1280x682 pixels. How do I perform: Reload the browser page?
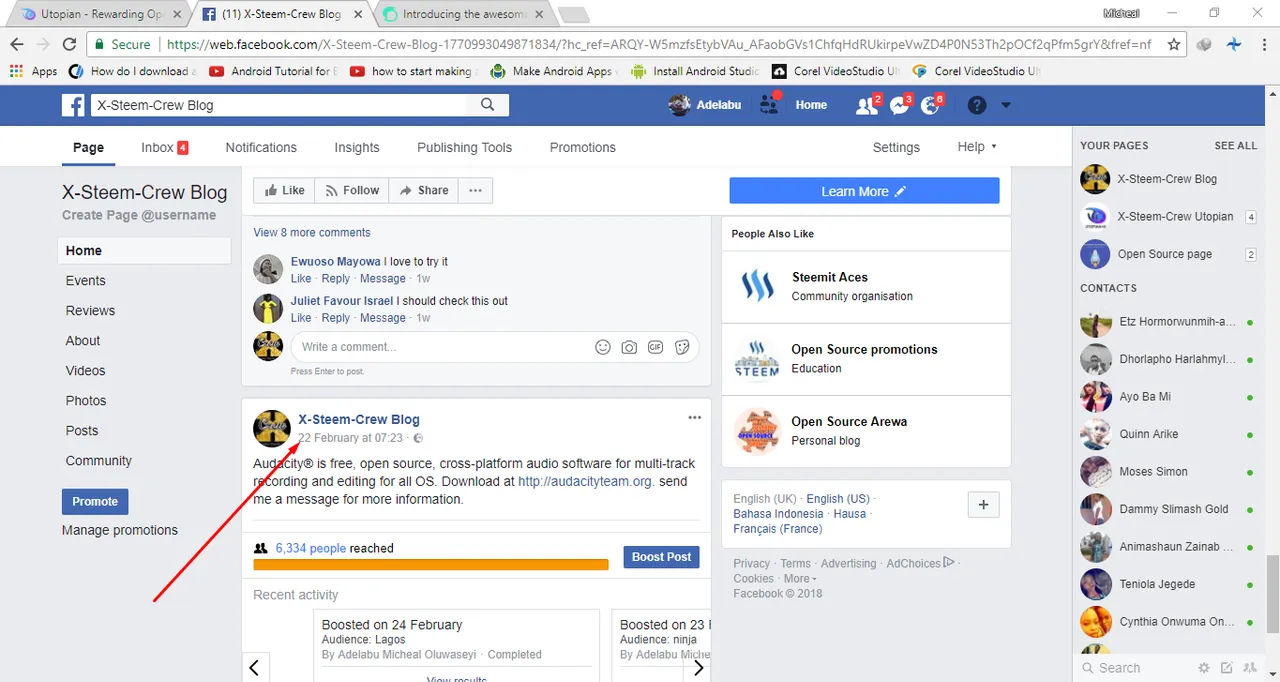(69, 45)
